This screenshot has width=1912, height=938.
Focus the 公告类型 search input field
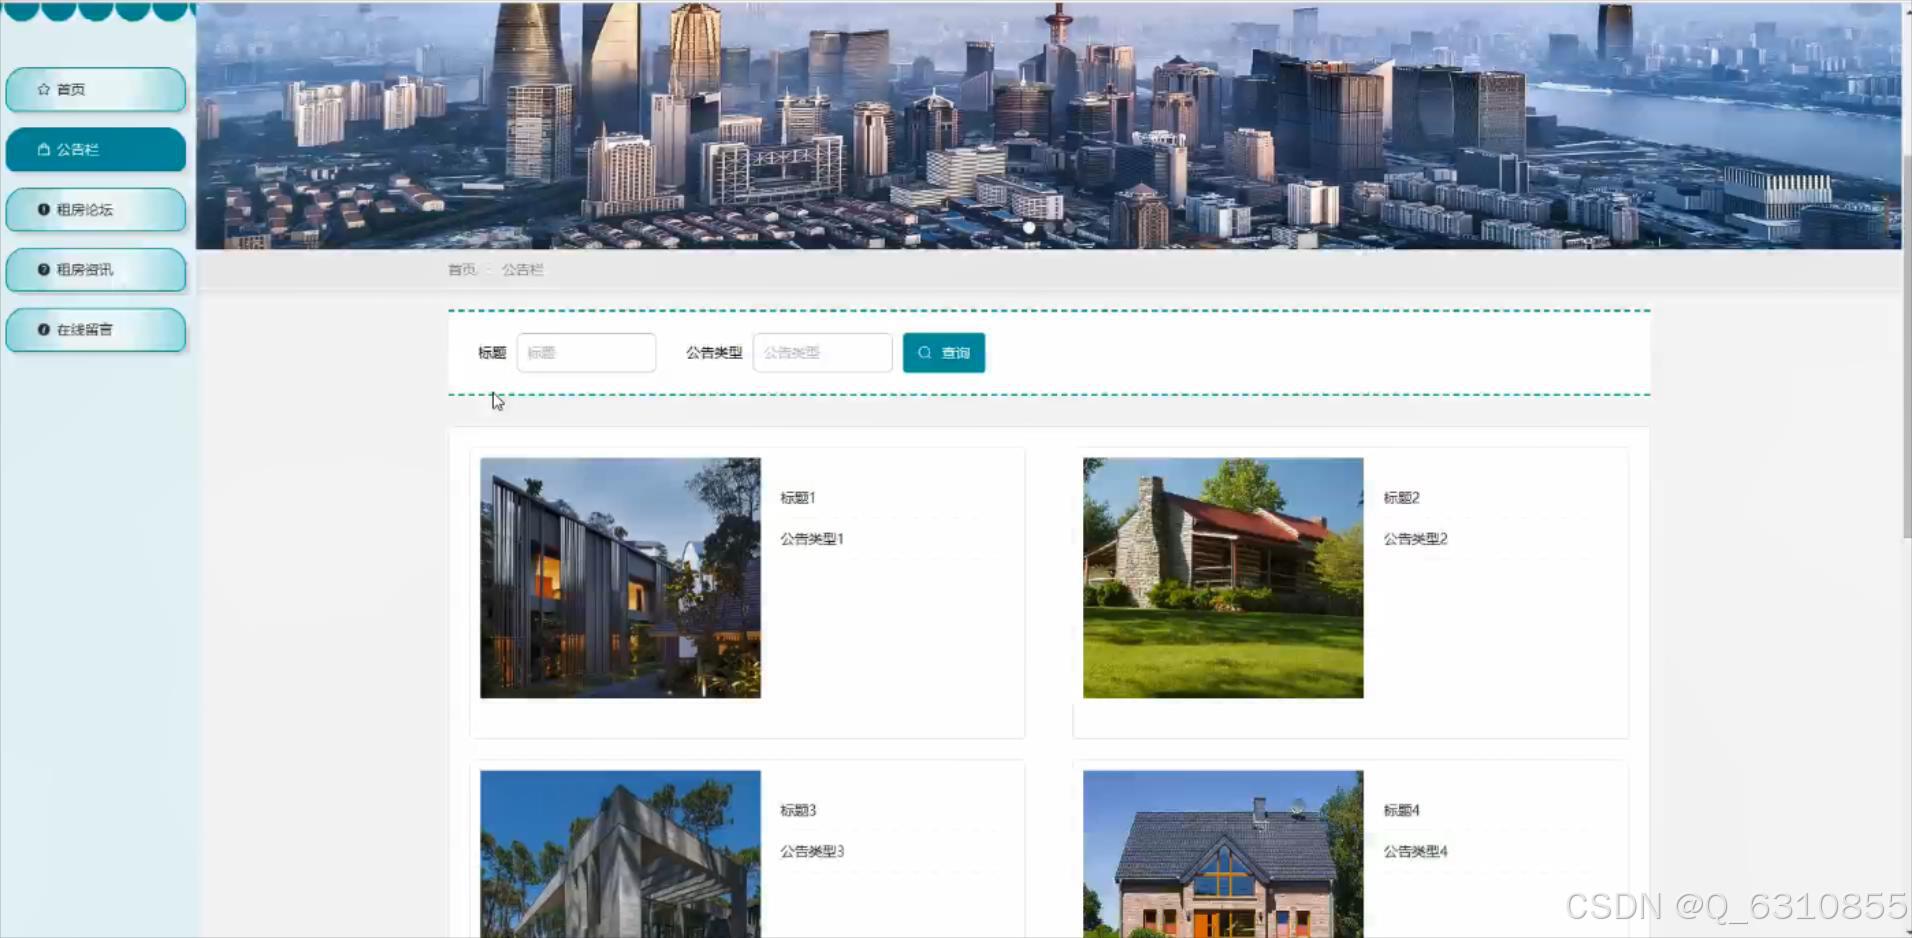(822, 352)
